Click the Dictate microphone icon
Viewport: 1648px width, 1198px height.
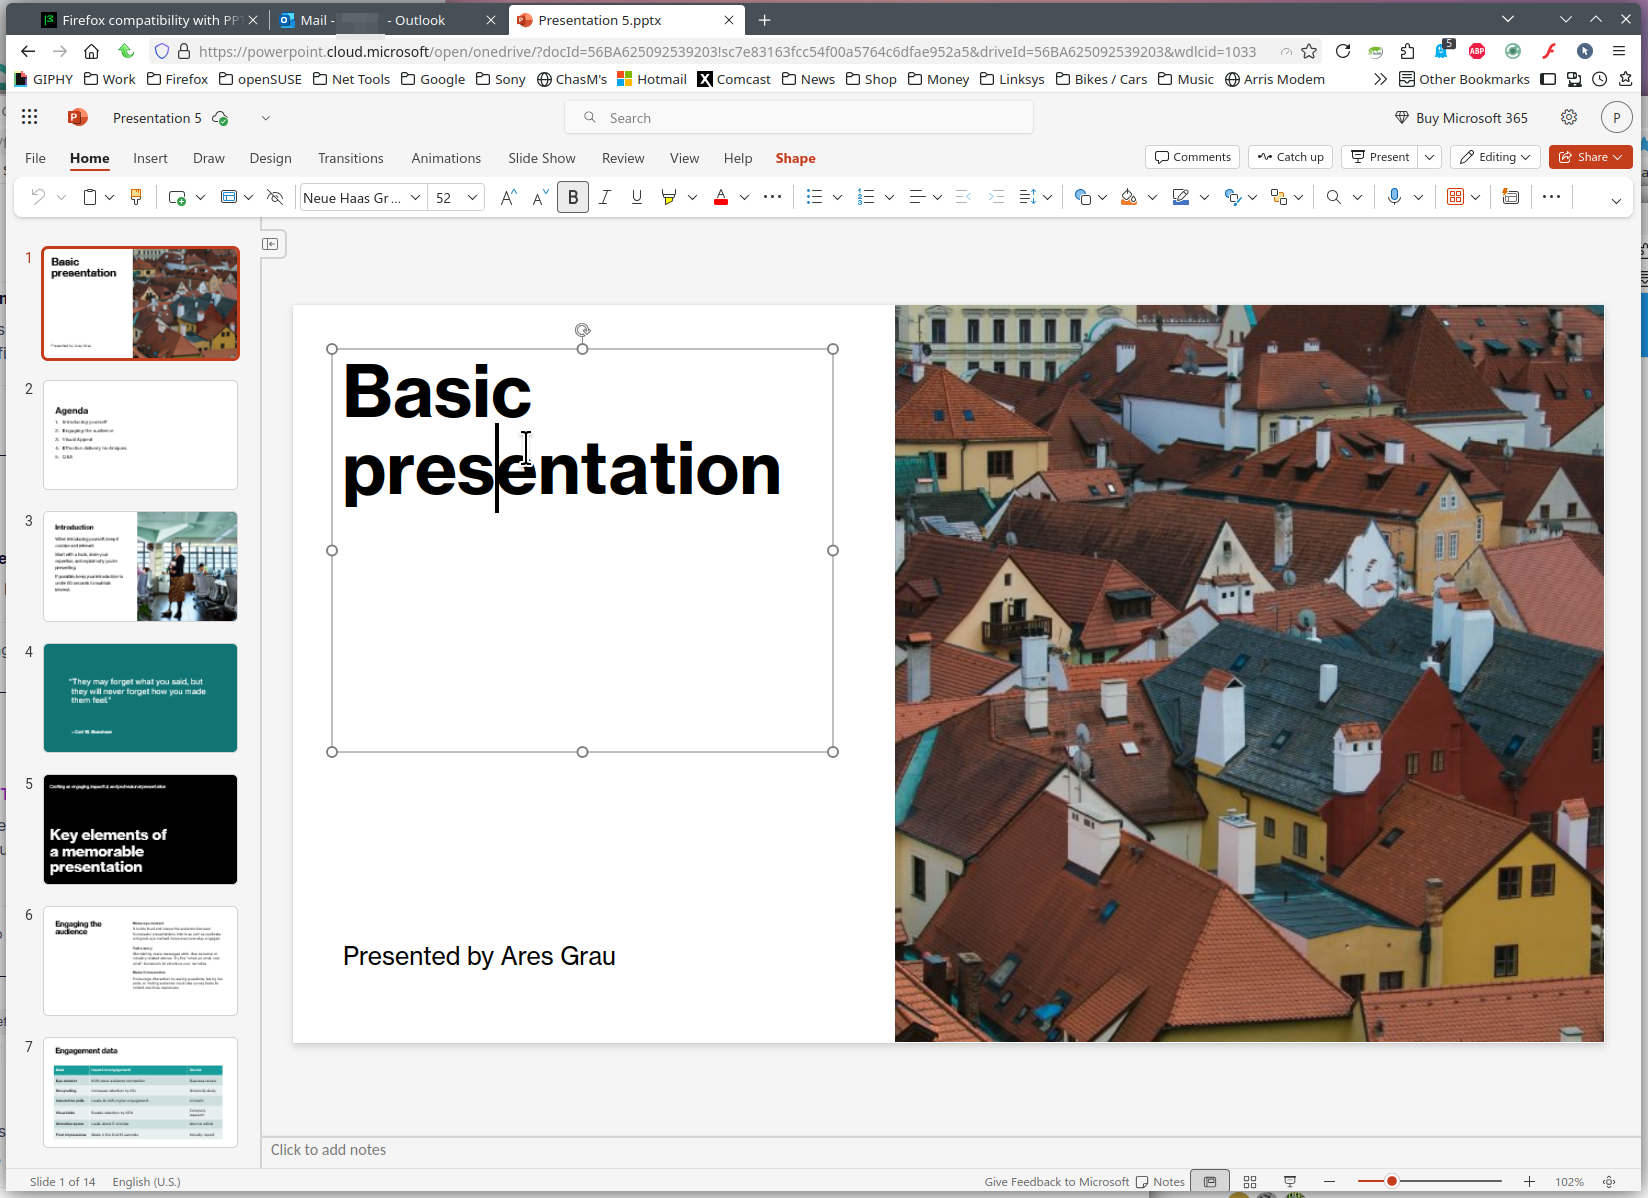pyautogui.click(x=1394, y=197)
